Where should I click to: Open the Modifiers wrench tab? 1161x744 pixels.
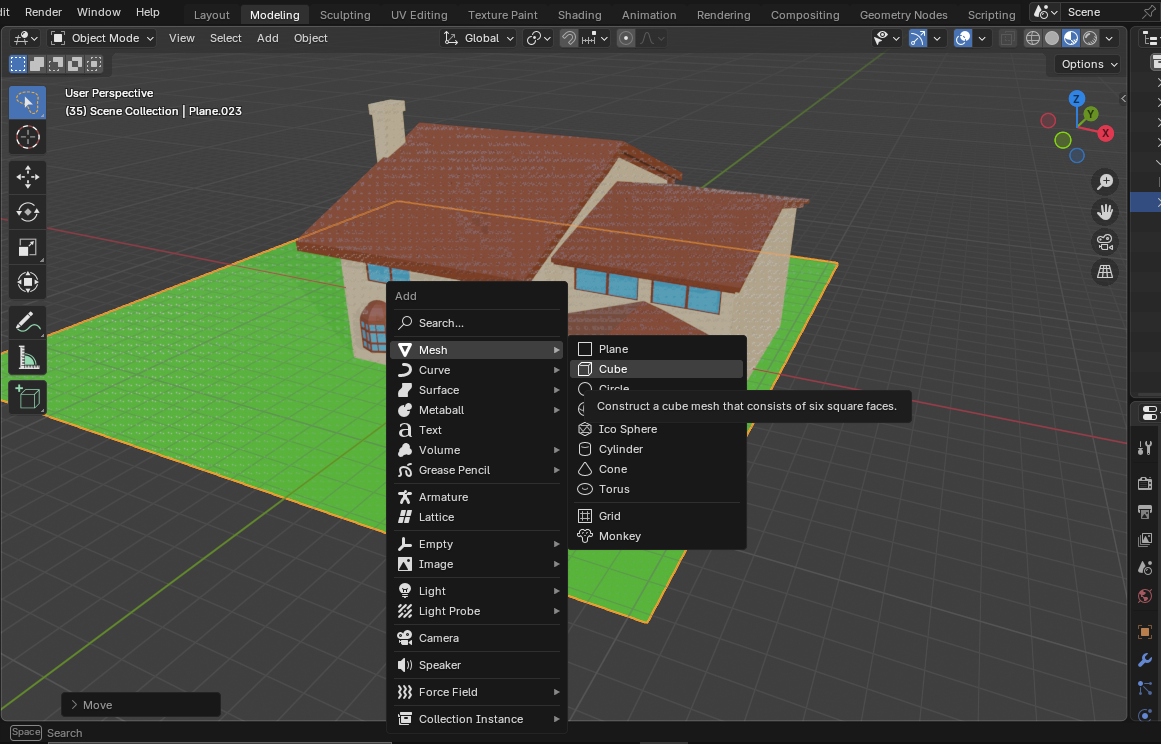pos(1145,660)
